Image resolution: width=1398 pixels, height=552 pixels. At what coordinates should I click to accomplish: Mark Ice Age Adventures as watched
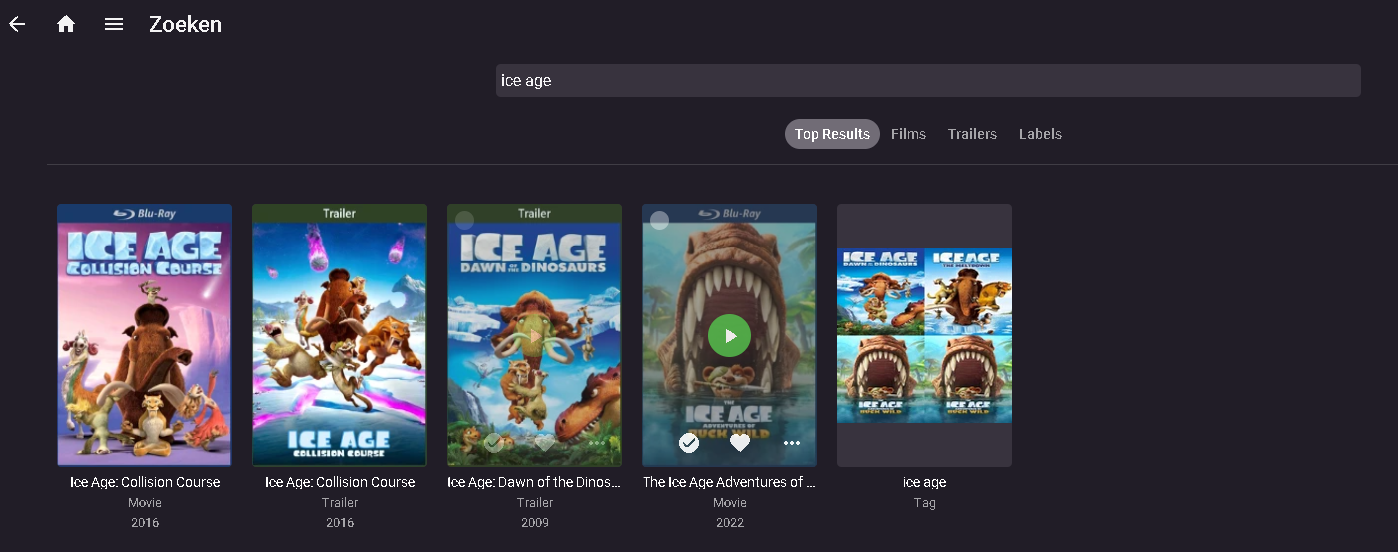click(689, 442)
